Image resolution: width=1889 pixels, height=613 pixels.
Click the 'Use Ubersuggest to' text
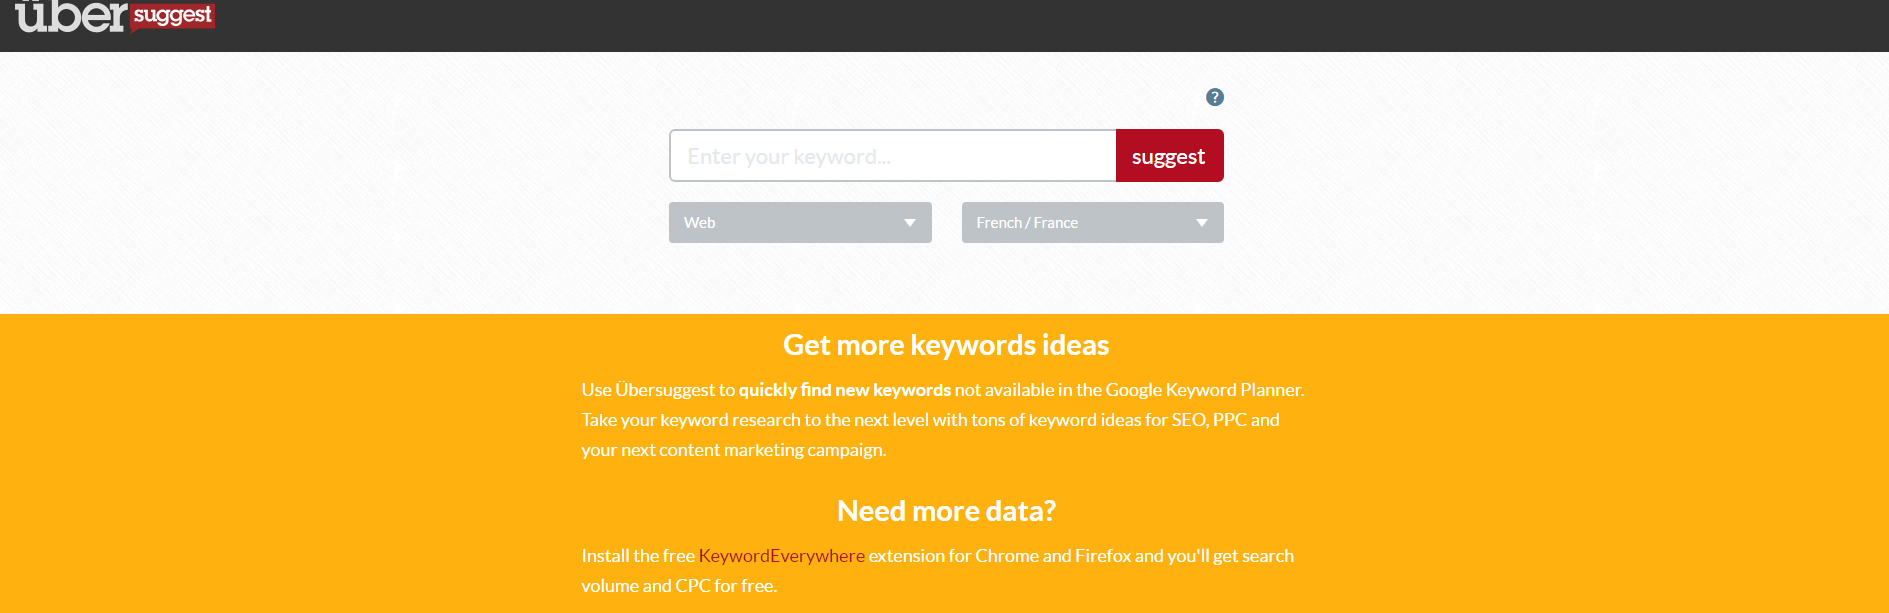(x=657, y=390)
